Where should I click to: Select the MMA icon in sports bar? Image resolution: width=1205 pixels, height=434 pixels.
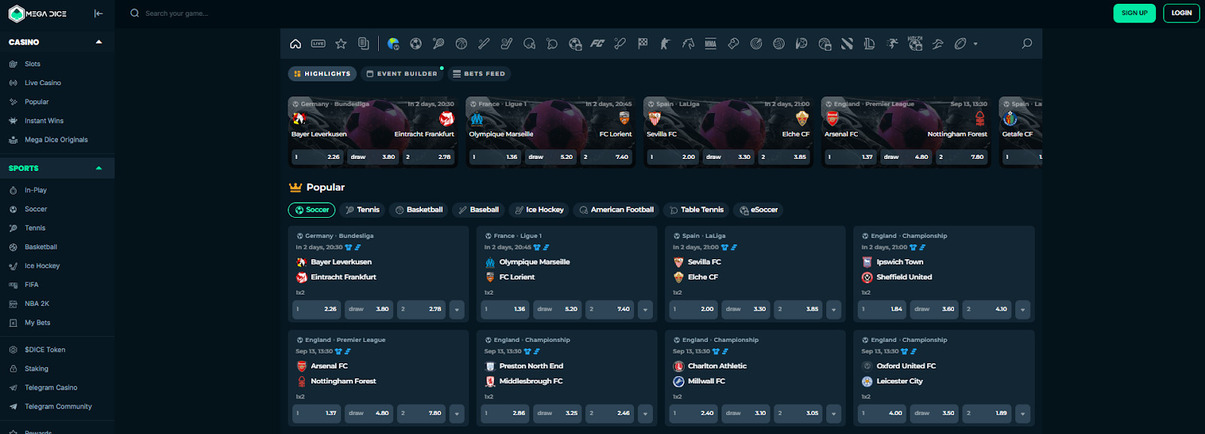(711, 44)
